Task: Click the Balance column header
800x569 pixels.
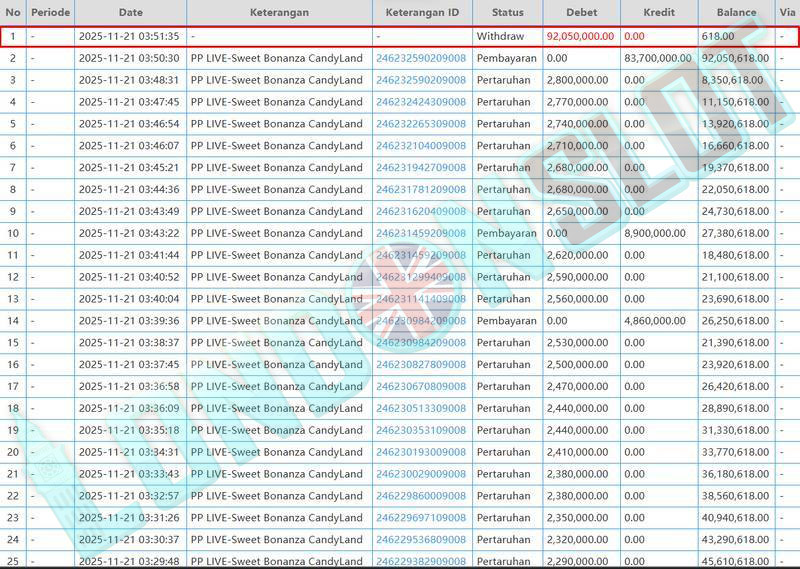Action: pyautogui.click(x=736, y=13)
